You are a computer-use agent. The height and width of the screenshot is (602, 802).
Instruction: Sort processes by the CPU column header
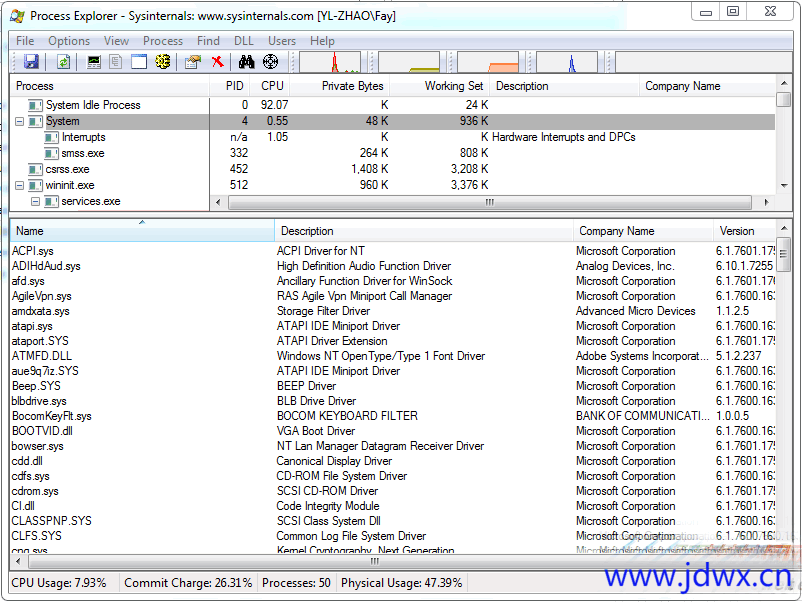click(272, 86)
